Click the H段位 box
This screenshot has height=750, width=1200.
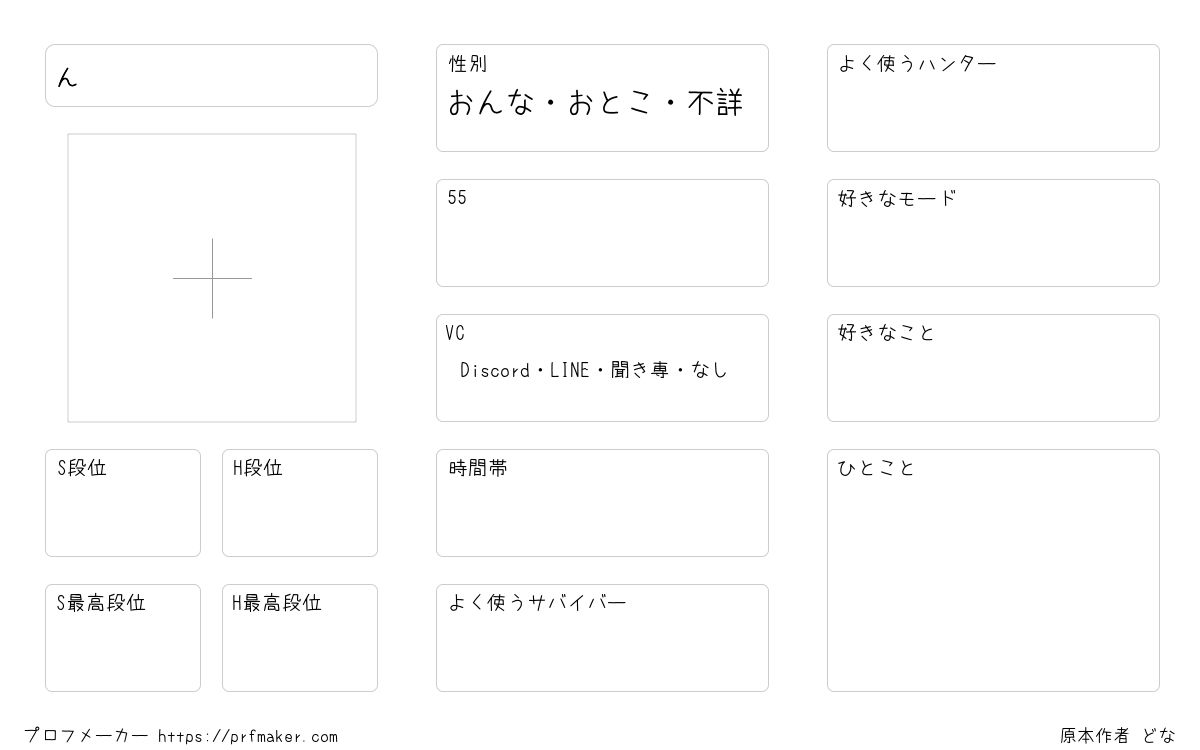pyautogui.click(x=300, y=503)
